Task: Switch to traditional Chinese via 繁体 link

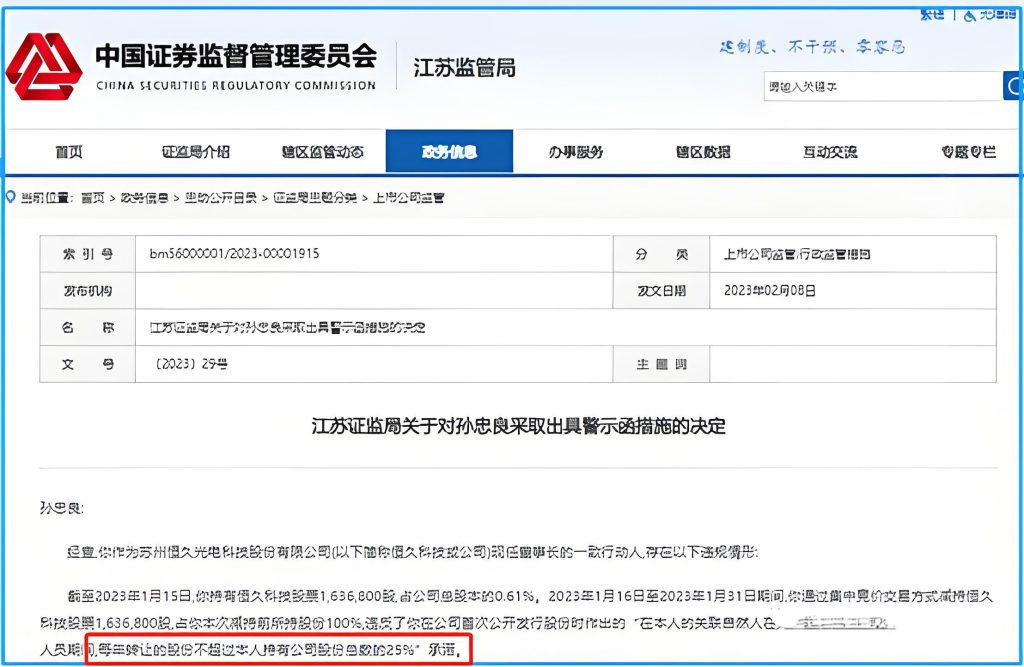Action: click(x=932, y=14)
